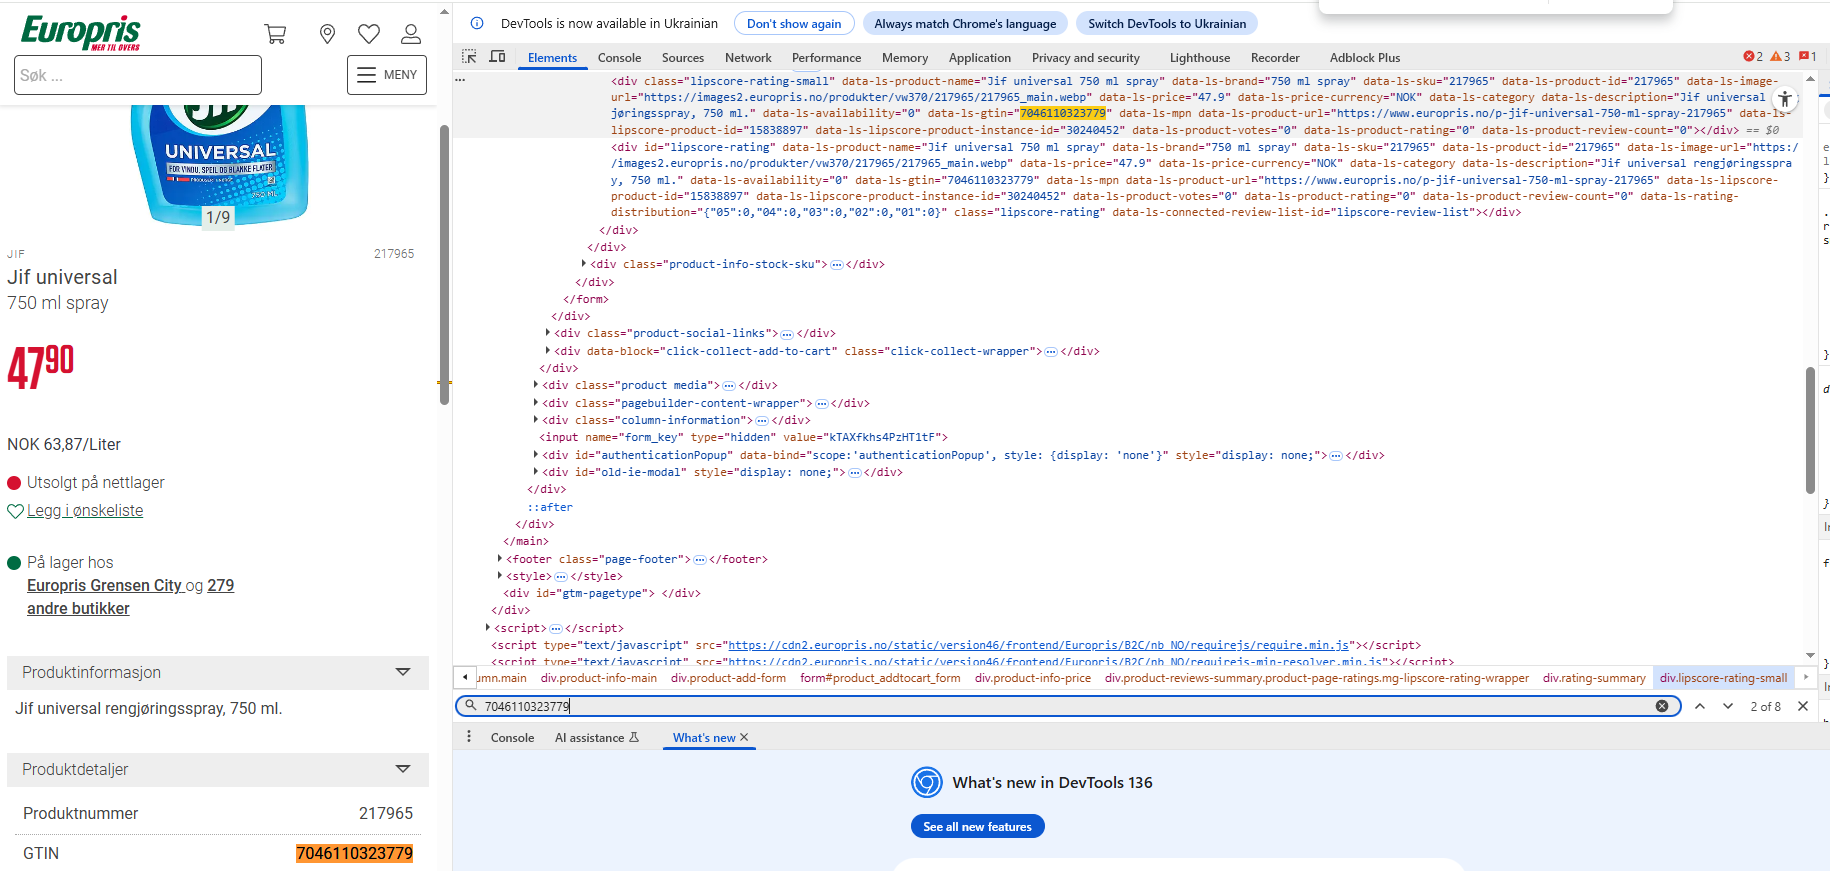Viewport: 1830px width, 871px height.
Task: Open the Lighthouse tab
Action: point(1200,58)
